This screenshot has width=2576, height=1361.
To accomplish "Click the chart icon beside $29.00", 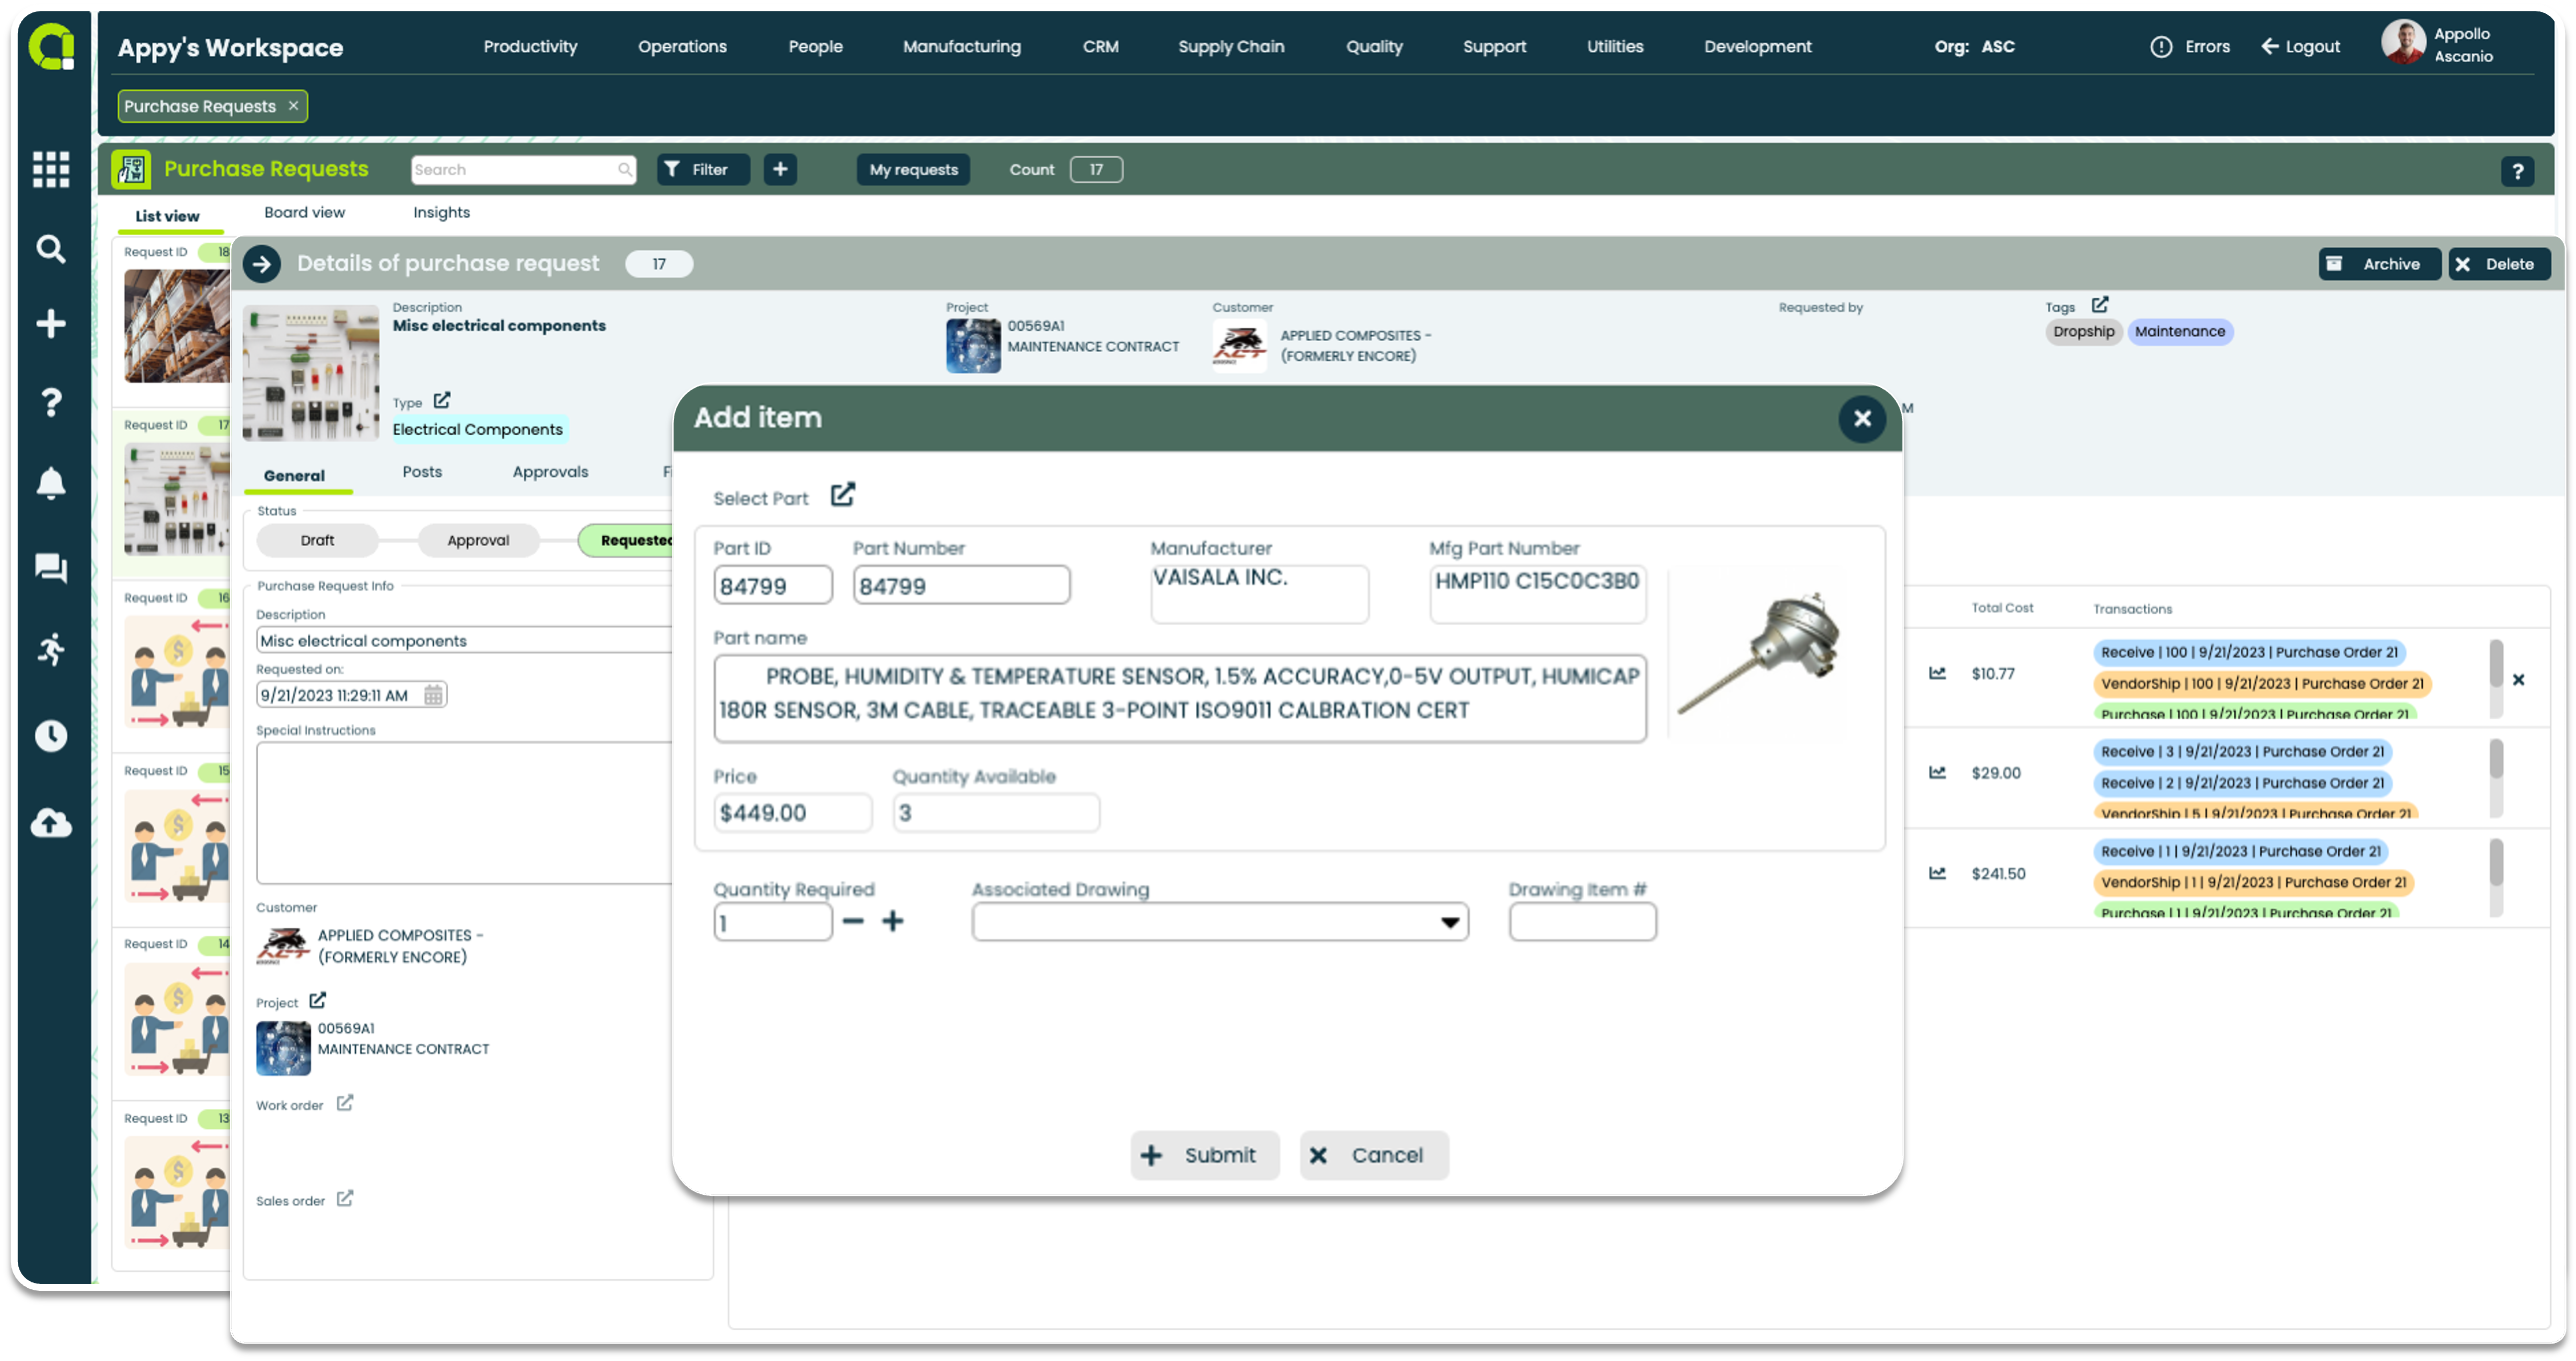I will (1937, 772).
